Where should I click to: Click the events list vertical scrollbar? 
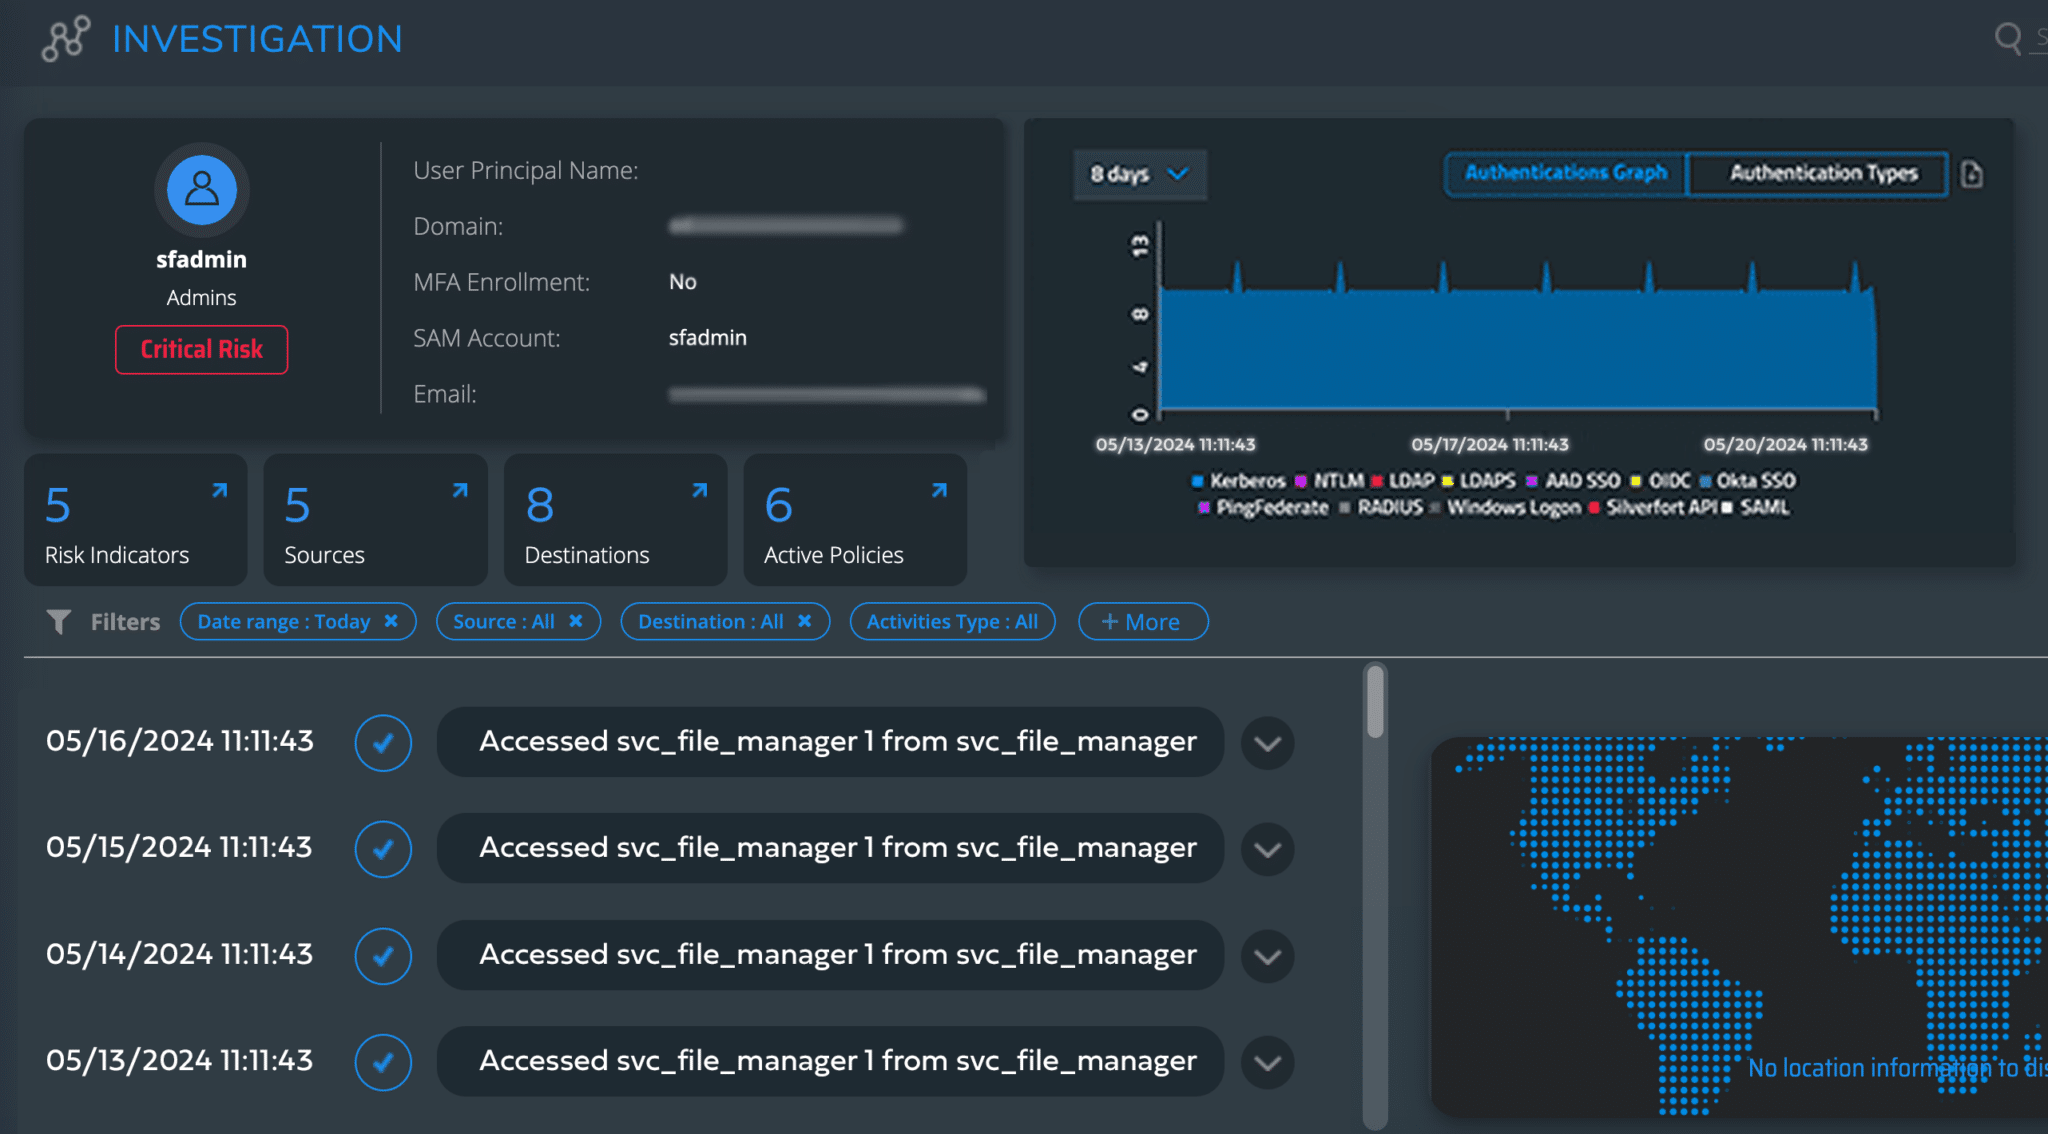tap(1375, 703)
